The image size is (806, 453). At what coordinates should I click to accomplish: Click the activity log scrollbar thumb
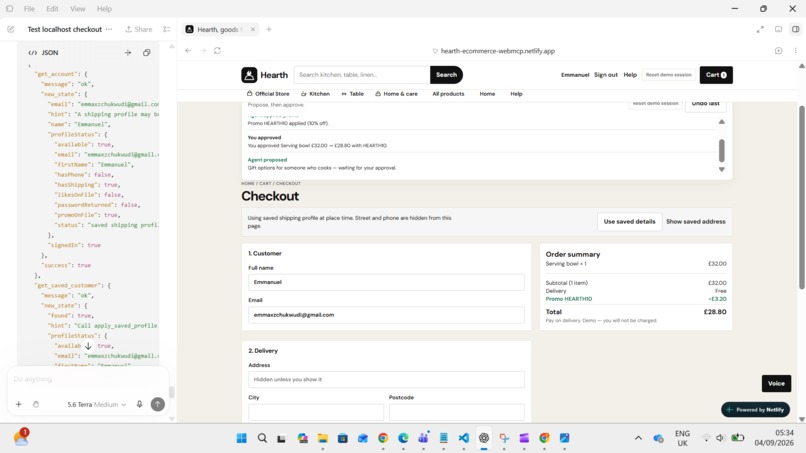pos(722,150)
